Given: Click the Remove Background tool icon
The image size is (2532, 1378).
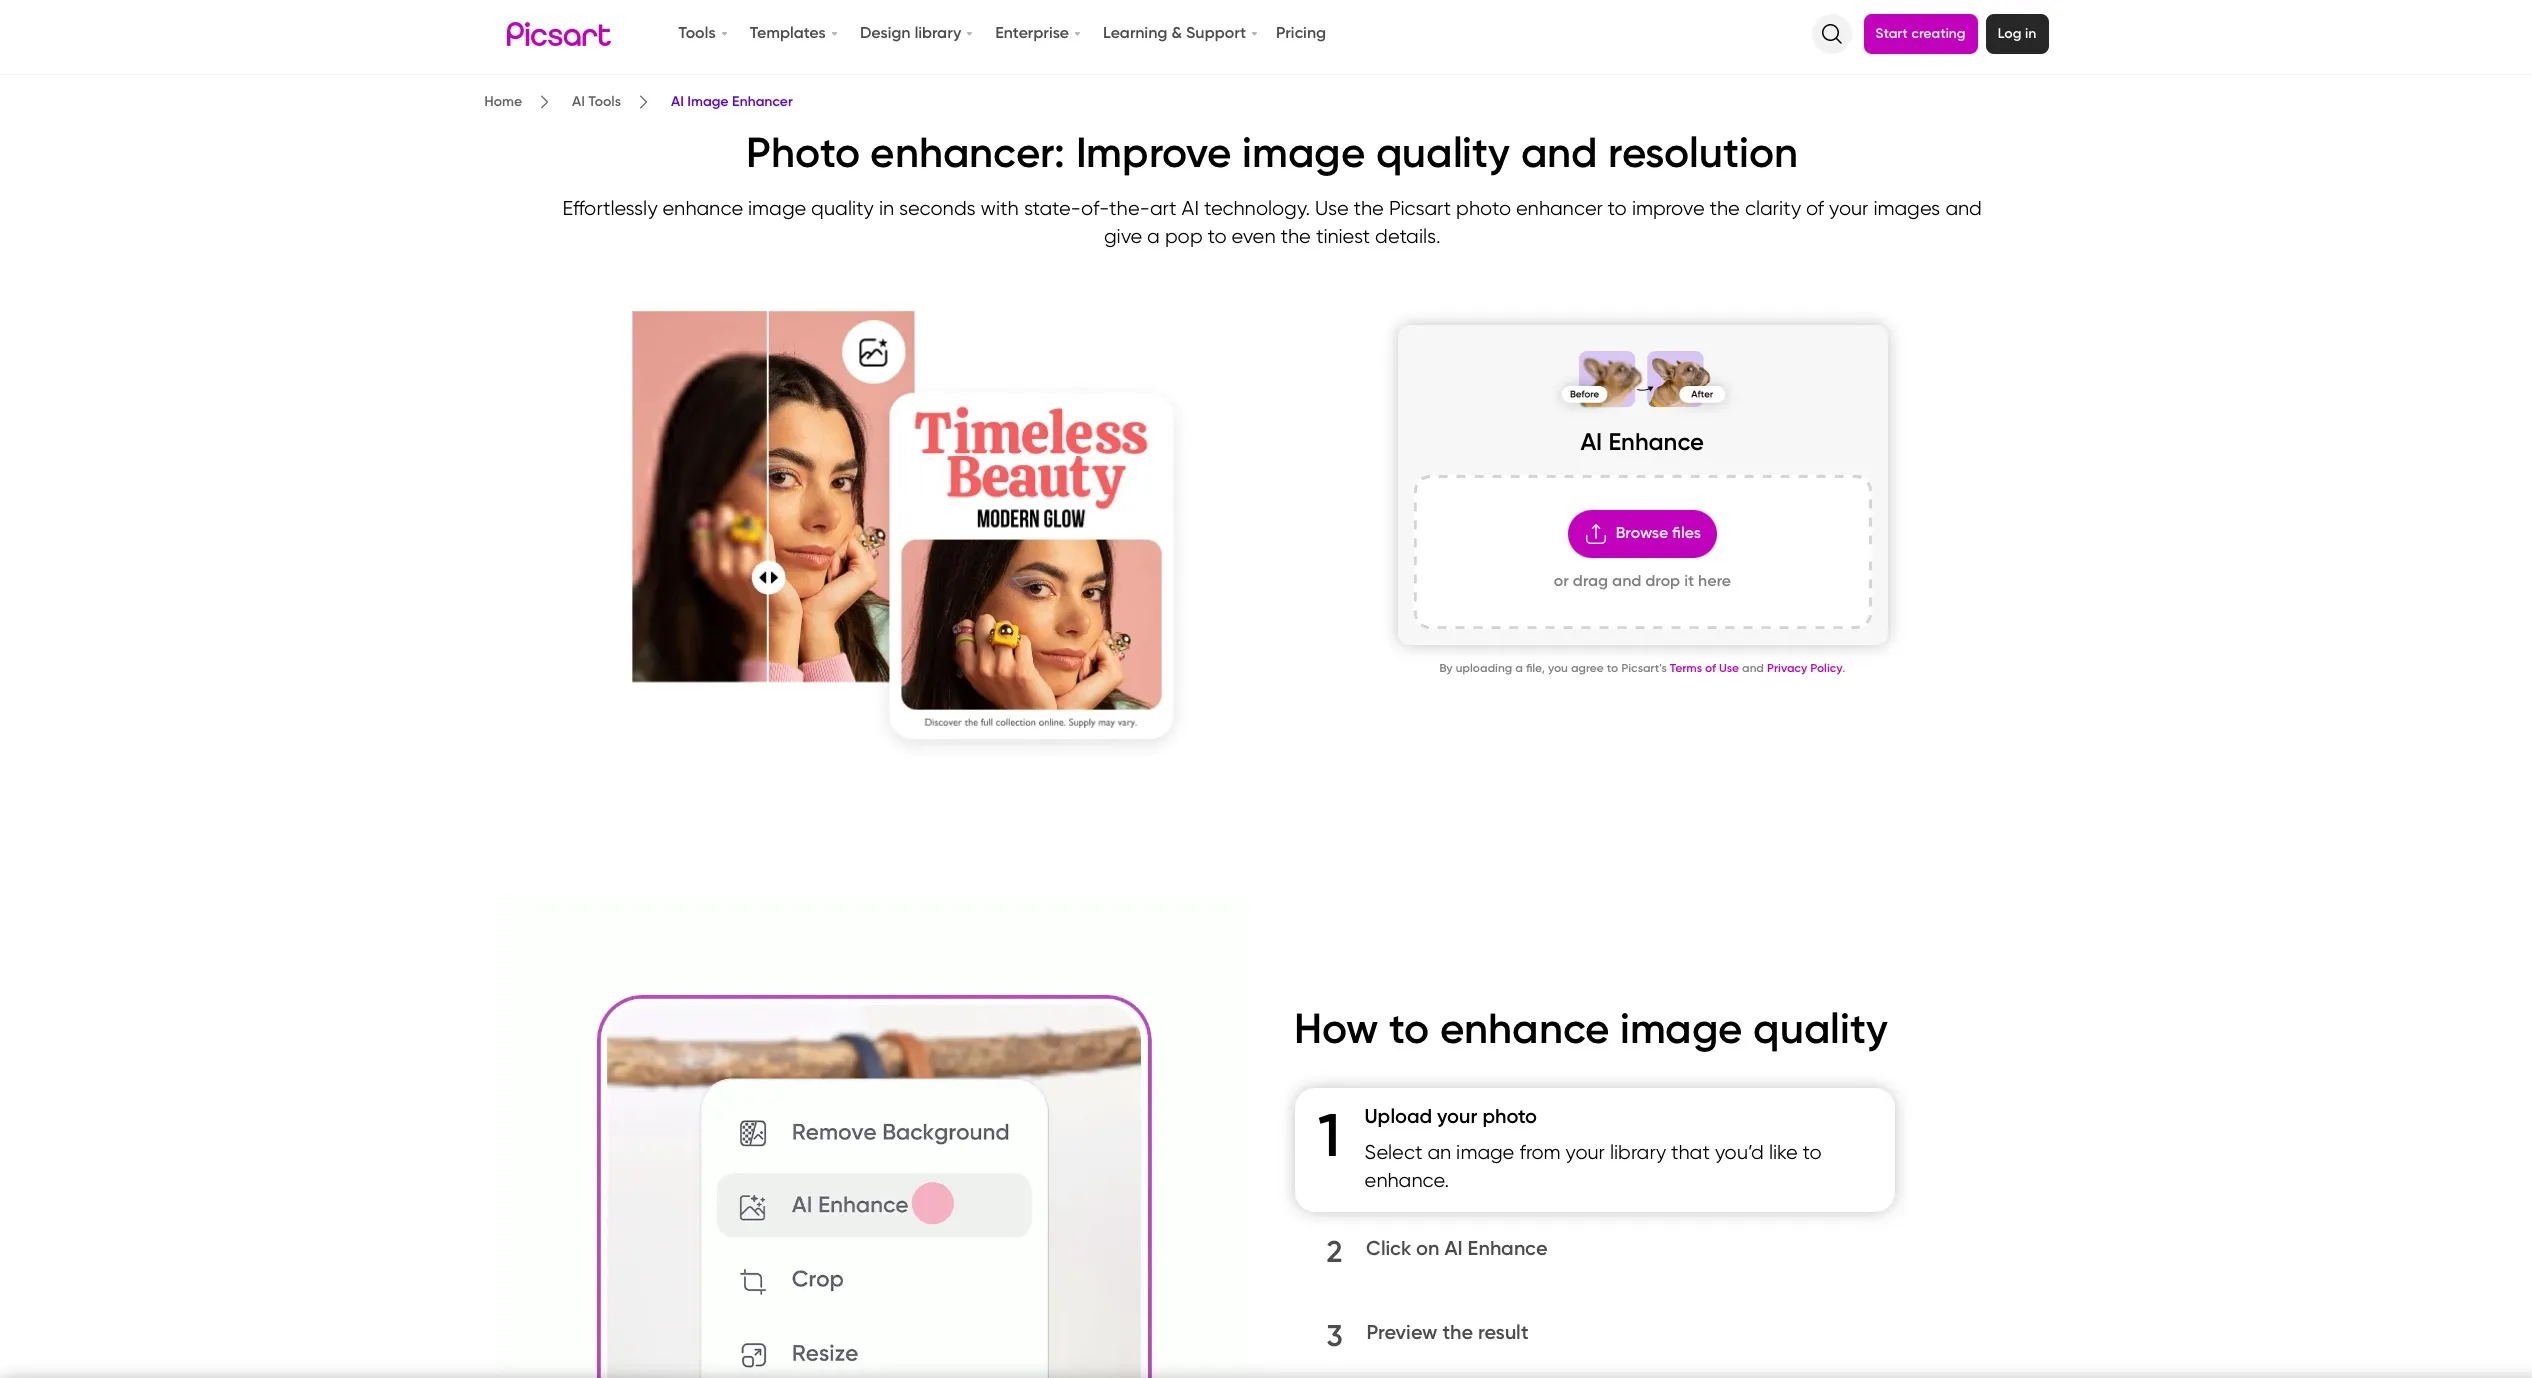Looking at the screenshot, I should 752,1132.
